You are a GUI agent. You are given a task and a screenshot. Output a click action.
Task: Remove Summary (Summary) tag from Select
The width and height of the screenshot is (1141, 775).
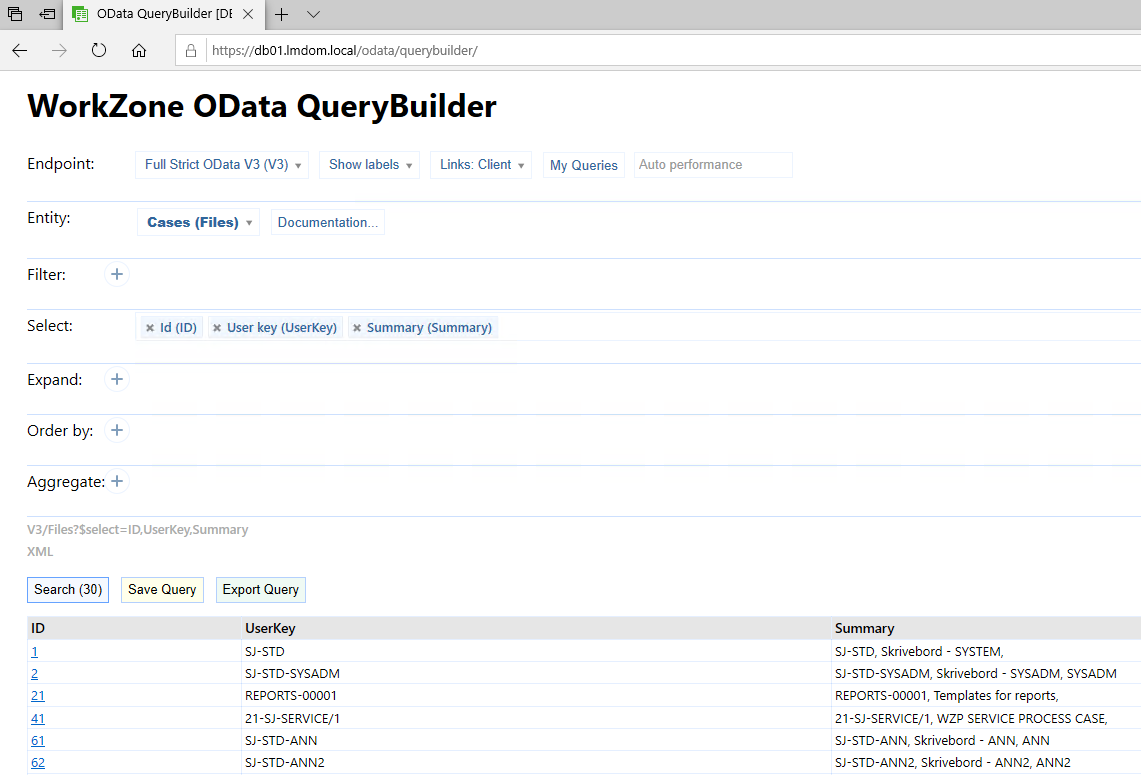click(357, 328)
